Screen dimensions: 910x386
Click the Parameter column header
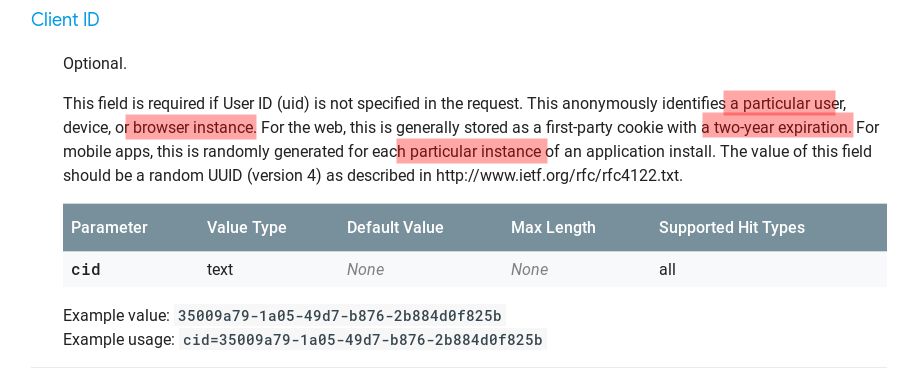coord(109,228)
